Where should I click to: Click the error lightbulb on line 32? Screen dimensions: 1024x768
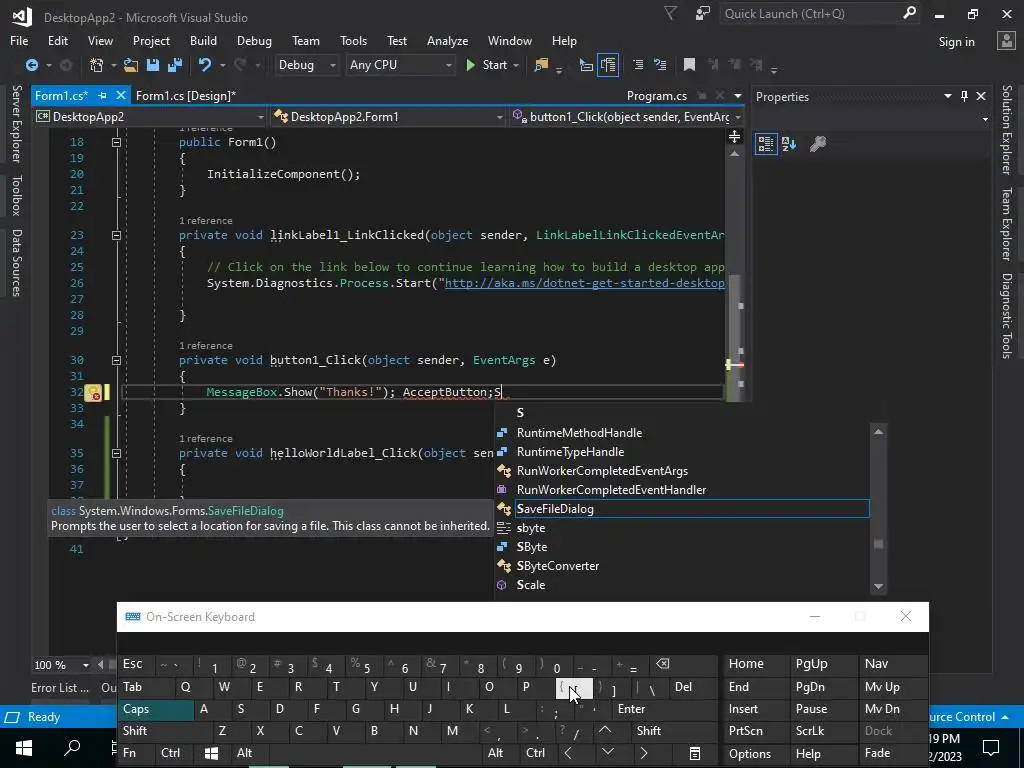[x=93, y=392]
